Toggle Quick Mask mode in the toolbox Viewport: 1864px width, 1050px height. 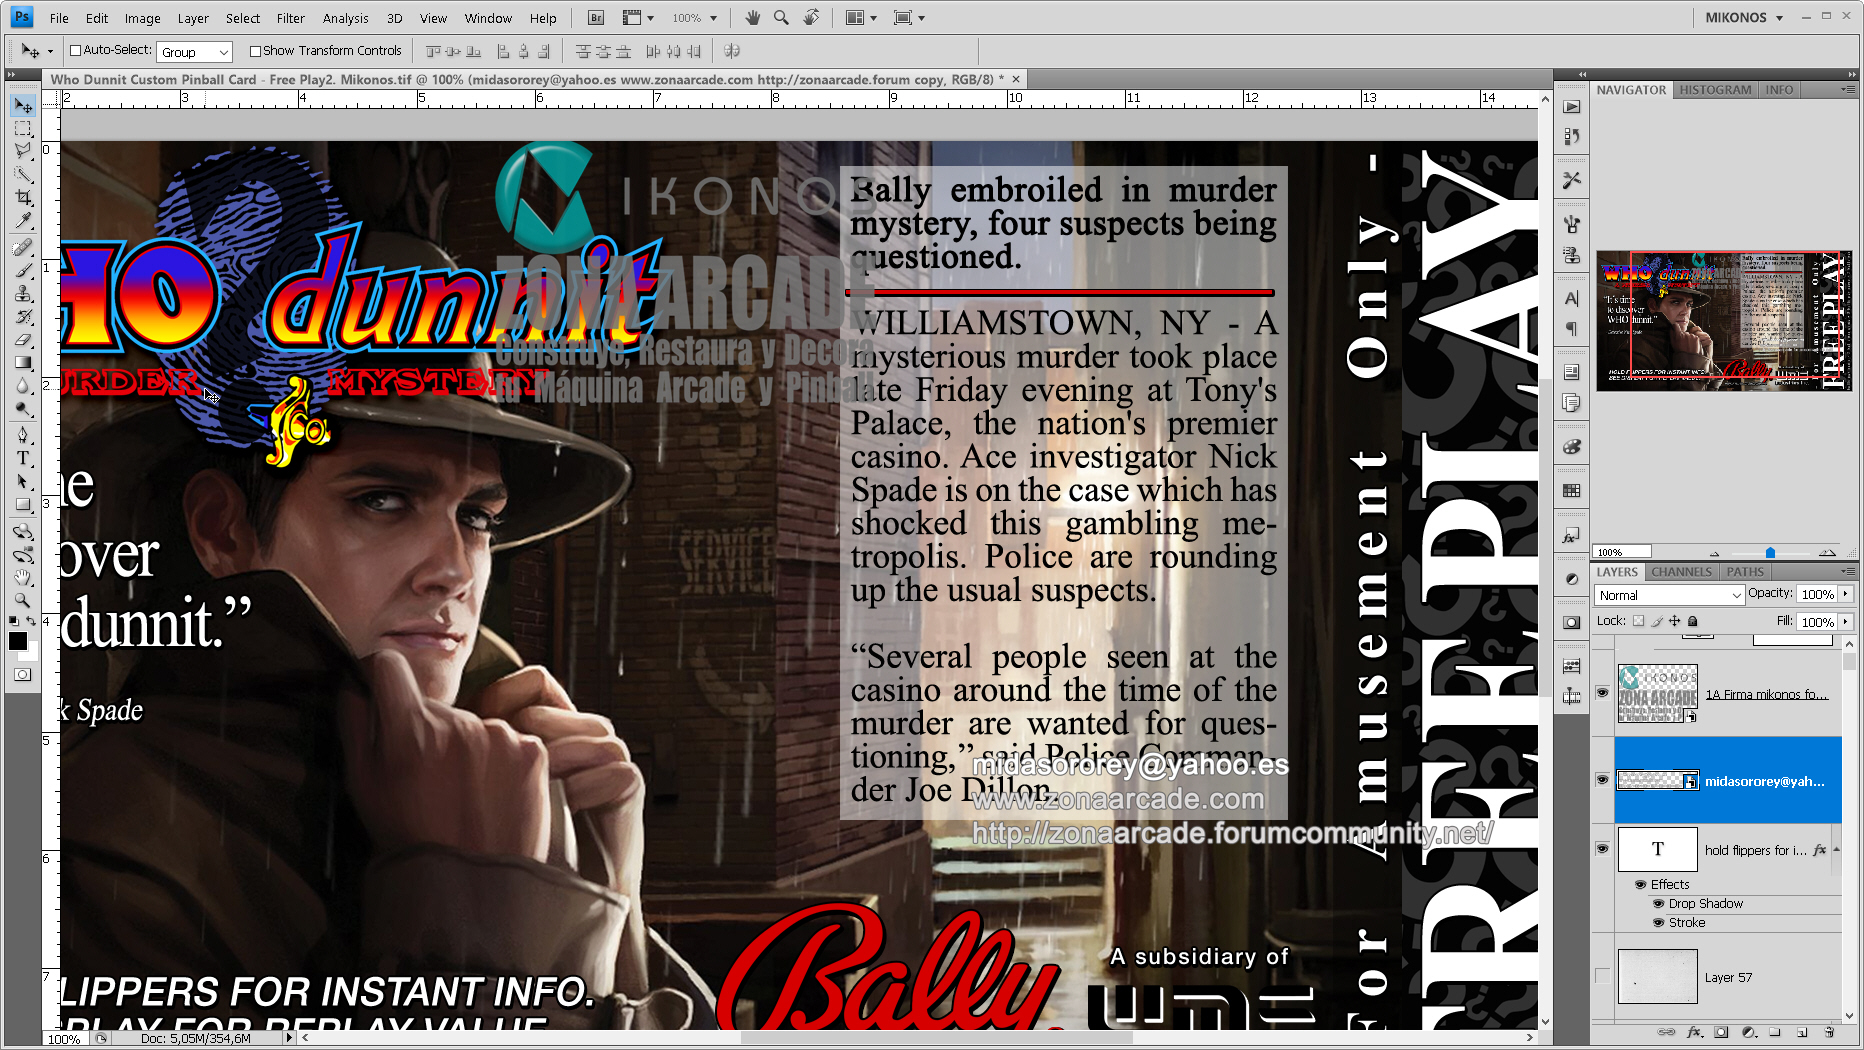23,675
